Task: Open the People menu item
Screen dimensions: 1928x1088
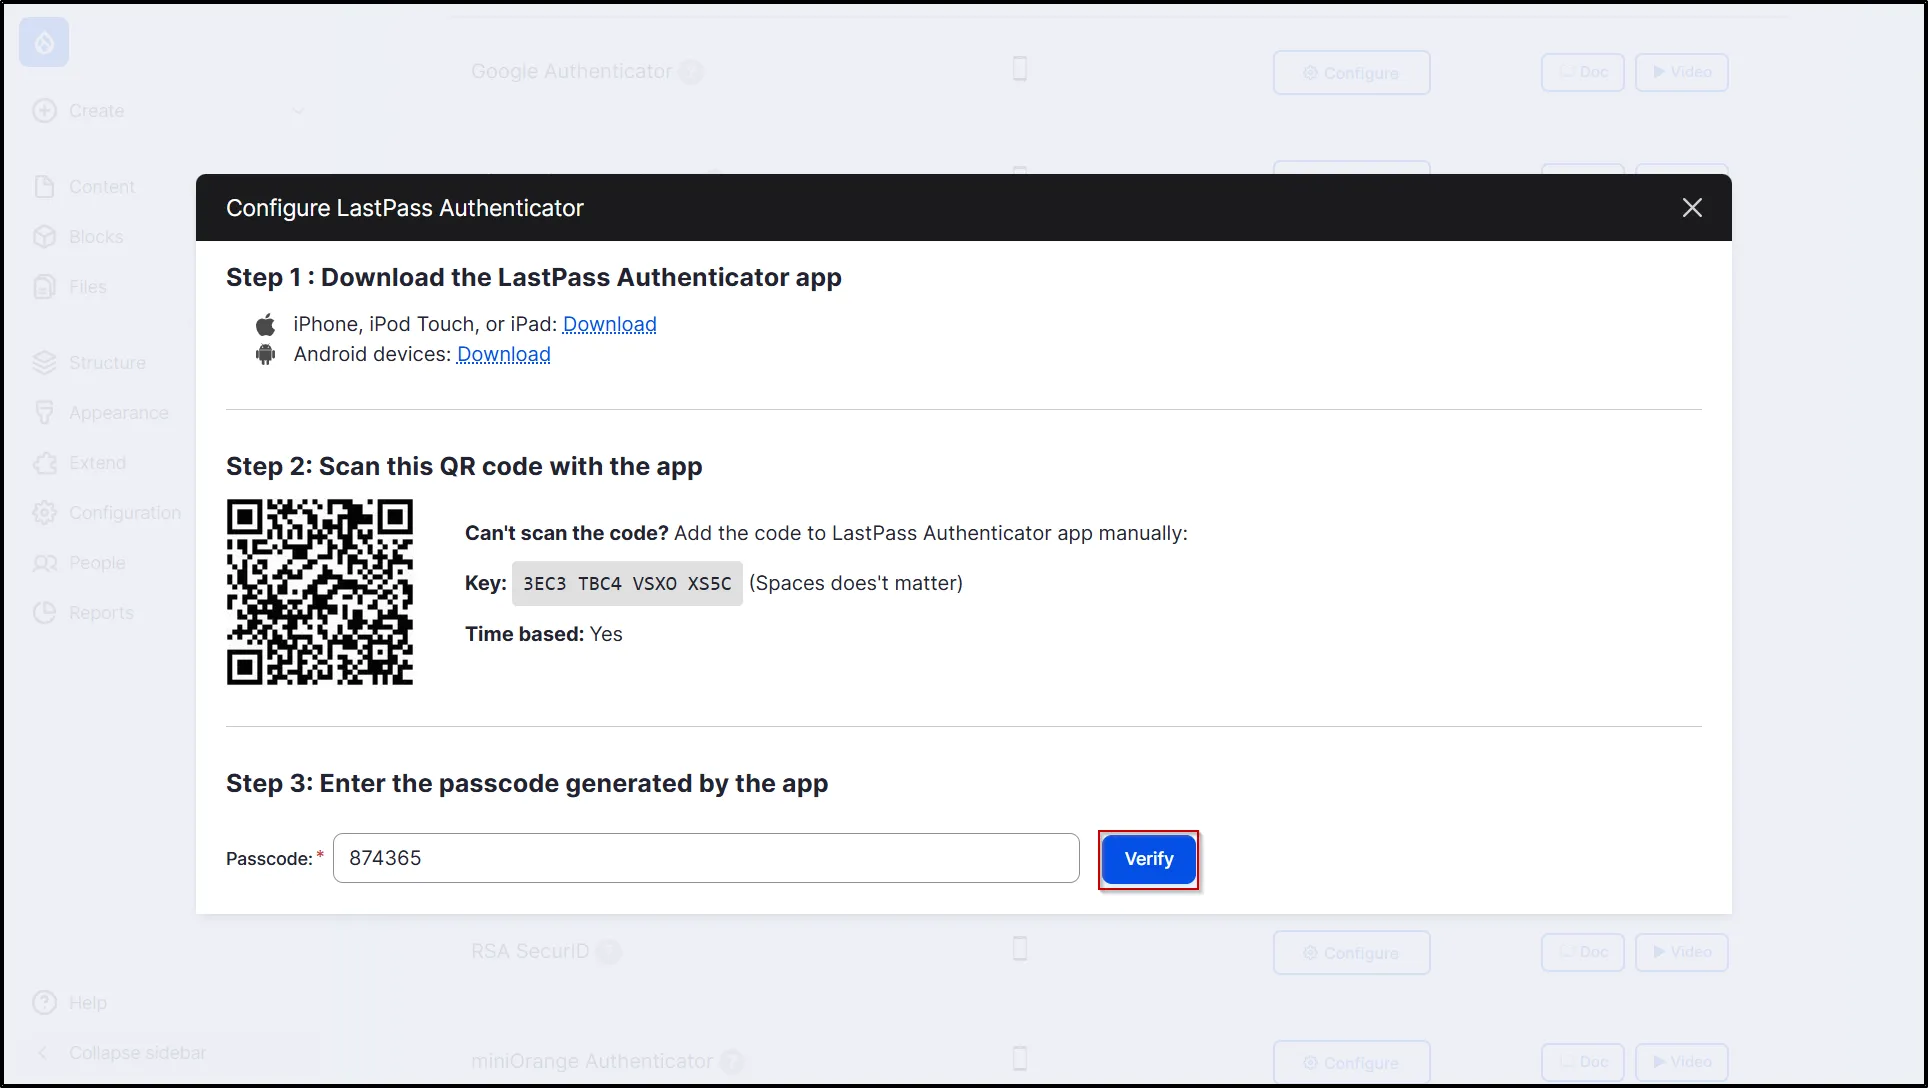Action: [97, 563]
